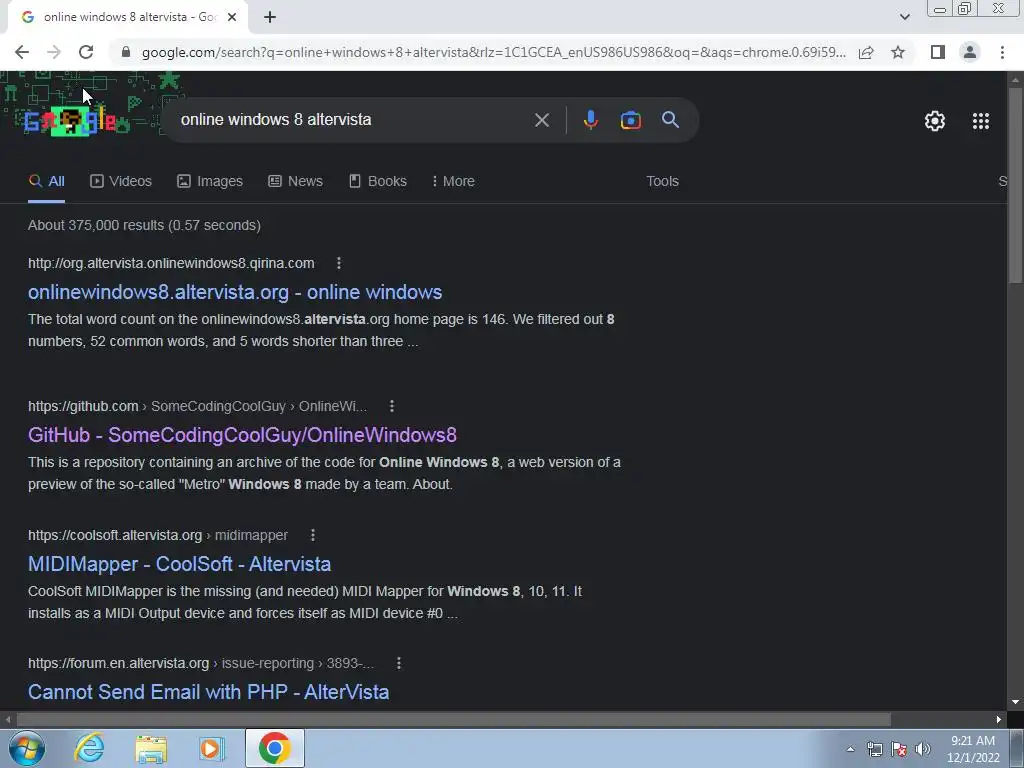Open Windows Explorer from taskbar

point(151,748)
